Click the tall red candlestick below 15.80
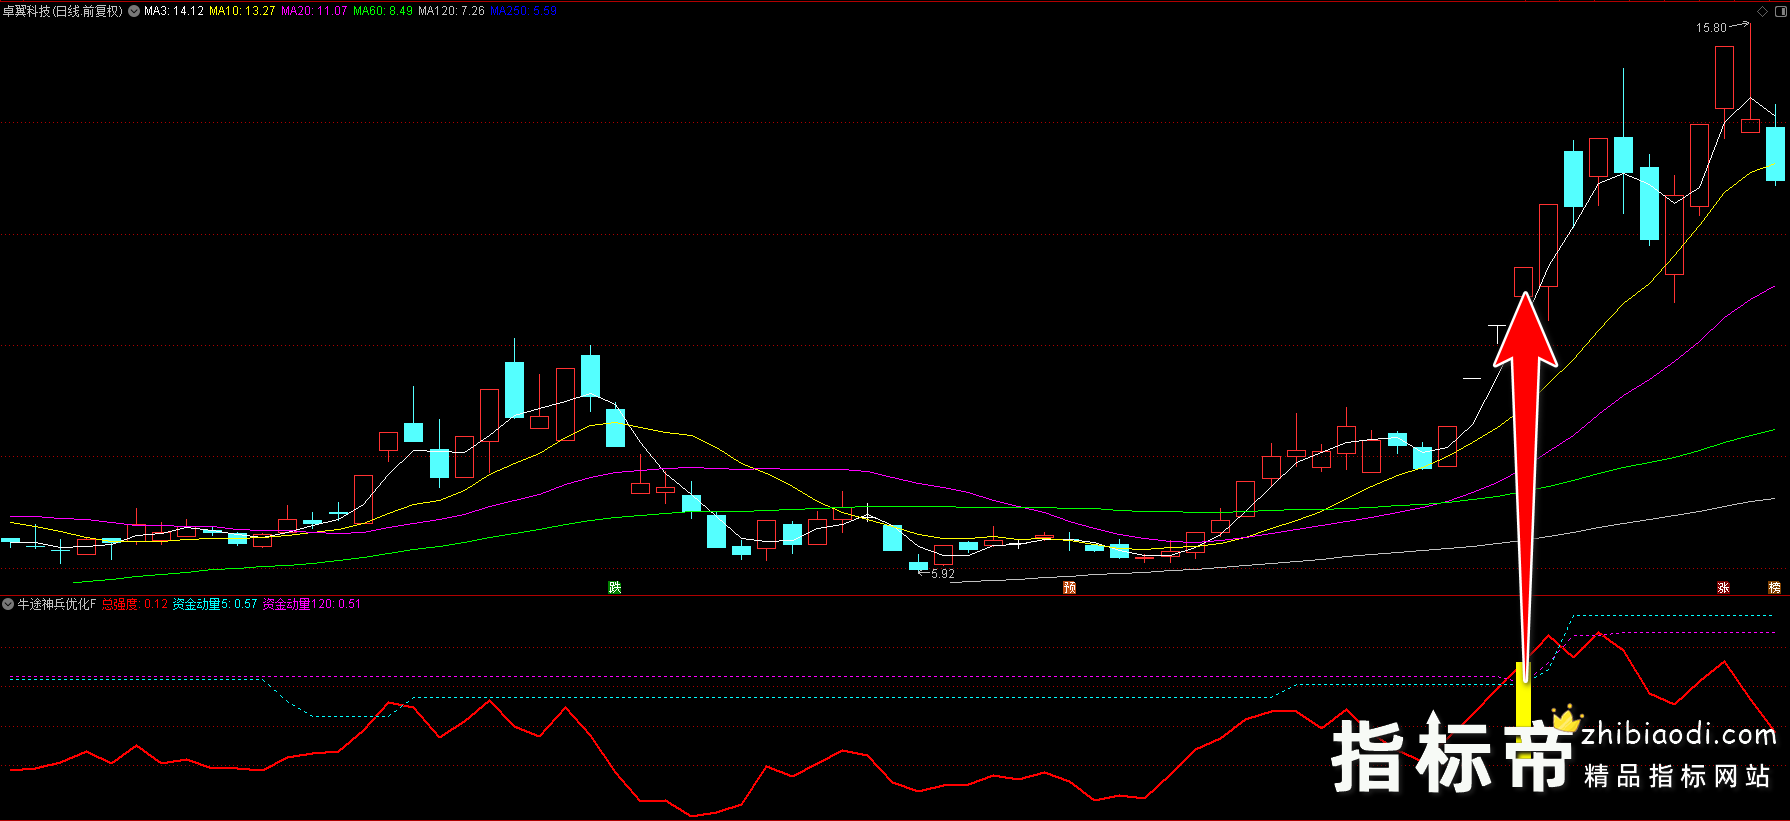Screen dimensions: 1790x821 click(1724, 77)
